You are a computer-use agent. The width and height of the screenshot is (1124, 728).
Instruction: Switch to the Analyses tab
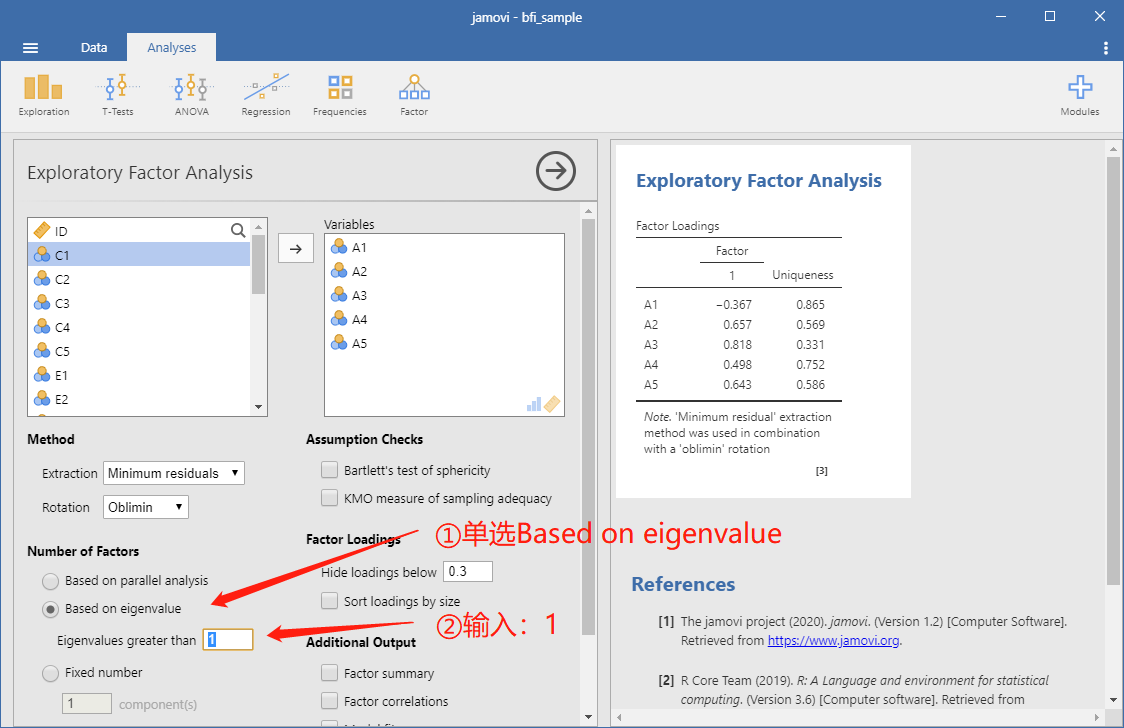tap(171, 47)
